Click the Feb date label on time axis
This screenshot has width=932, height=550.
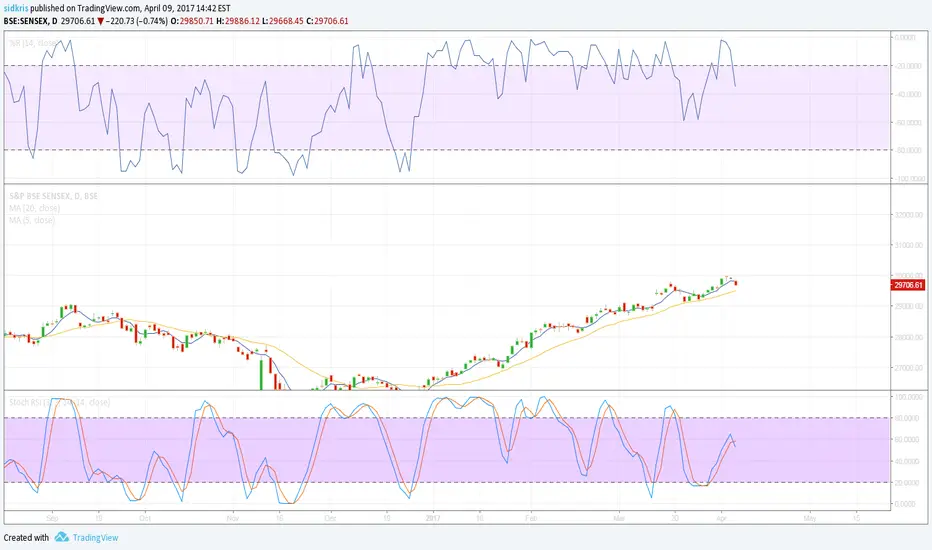[x=531, y=518]
